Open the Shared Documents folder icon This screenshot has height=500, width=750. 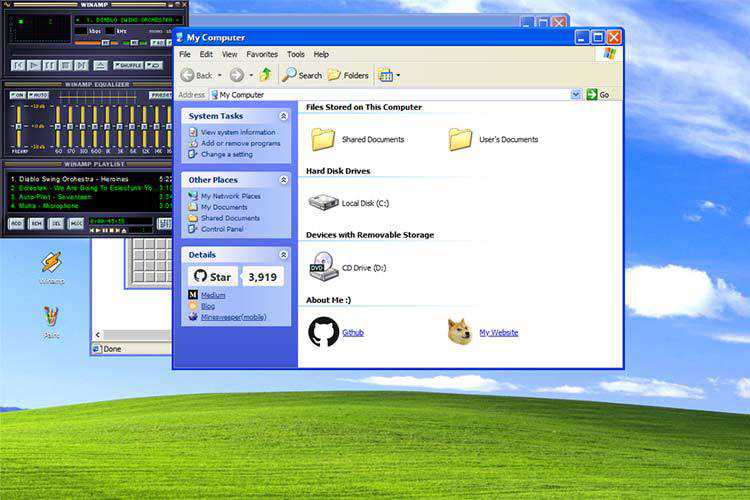(x=323, y=139)
